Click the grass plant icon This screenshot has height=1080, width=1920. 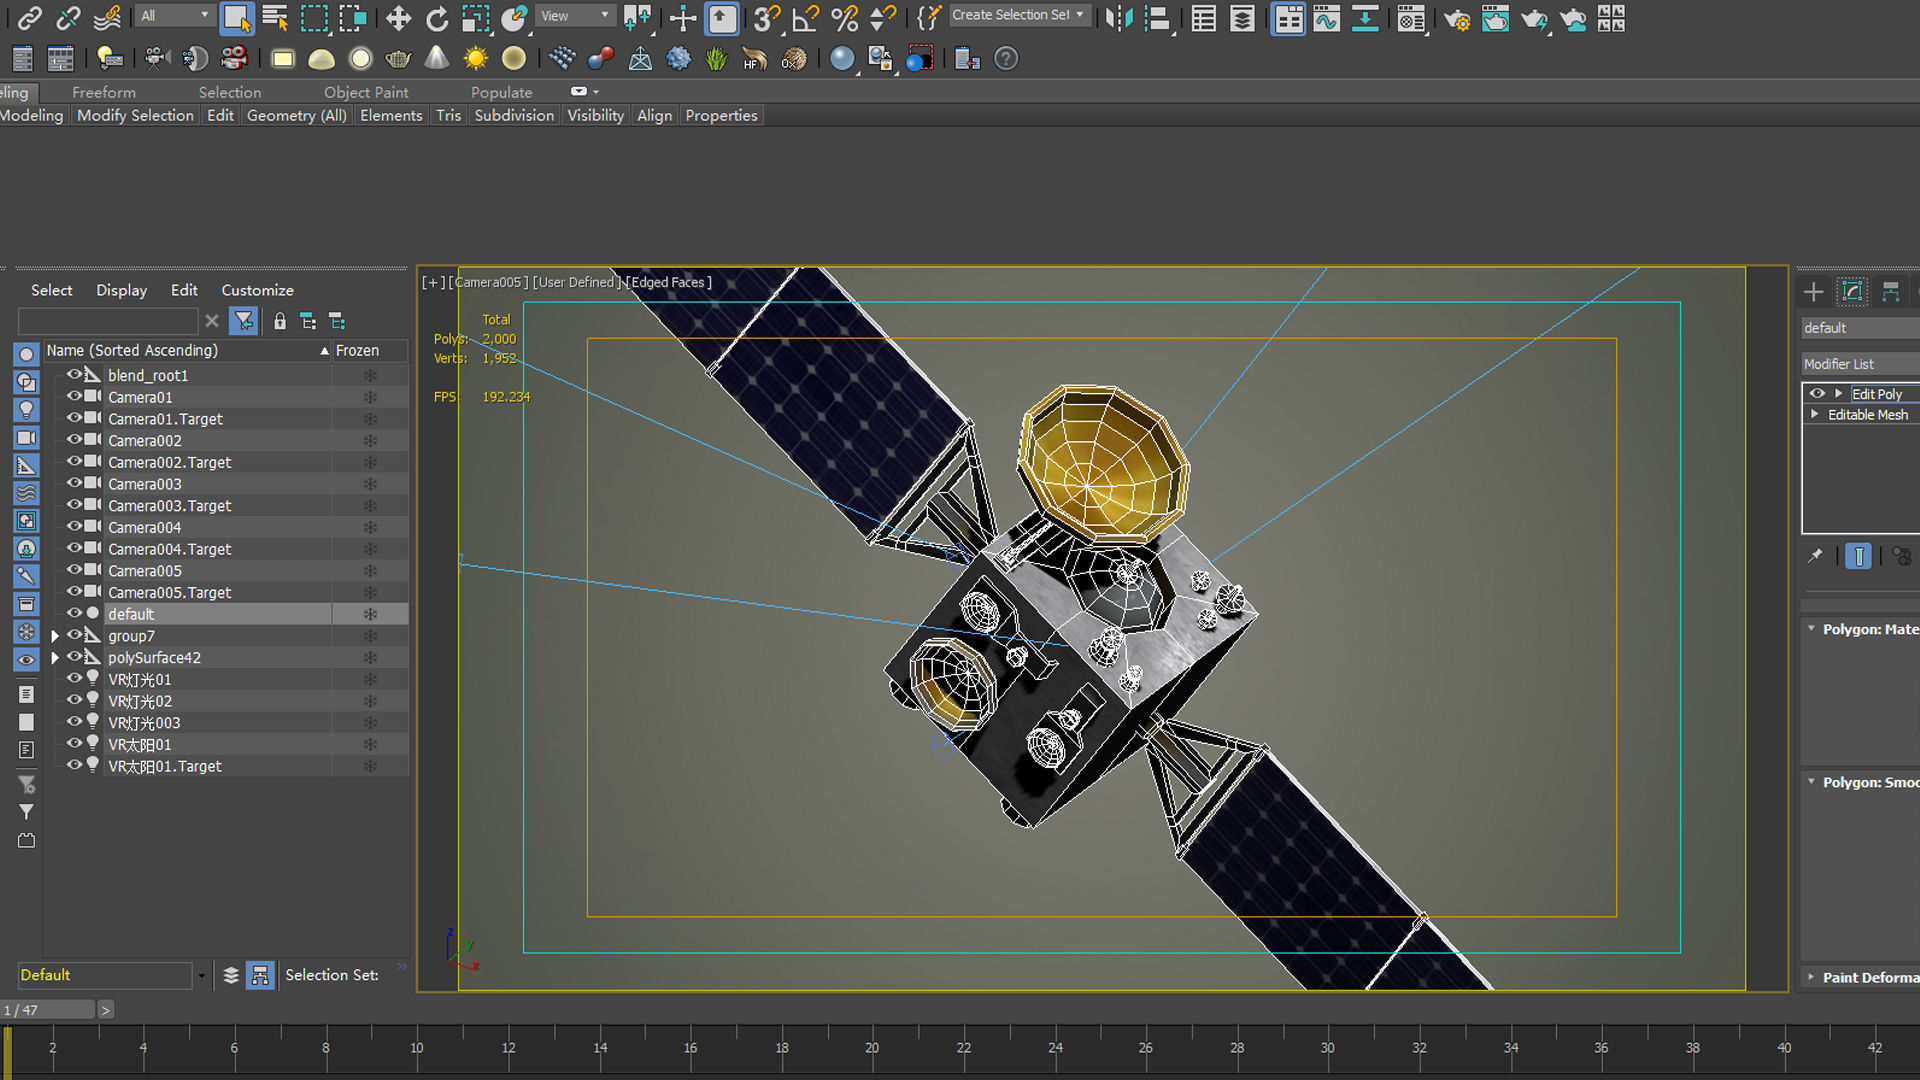pos(716,59)
